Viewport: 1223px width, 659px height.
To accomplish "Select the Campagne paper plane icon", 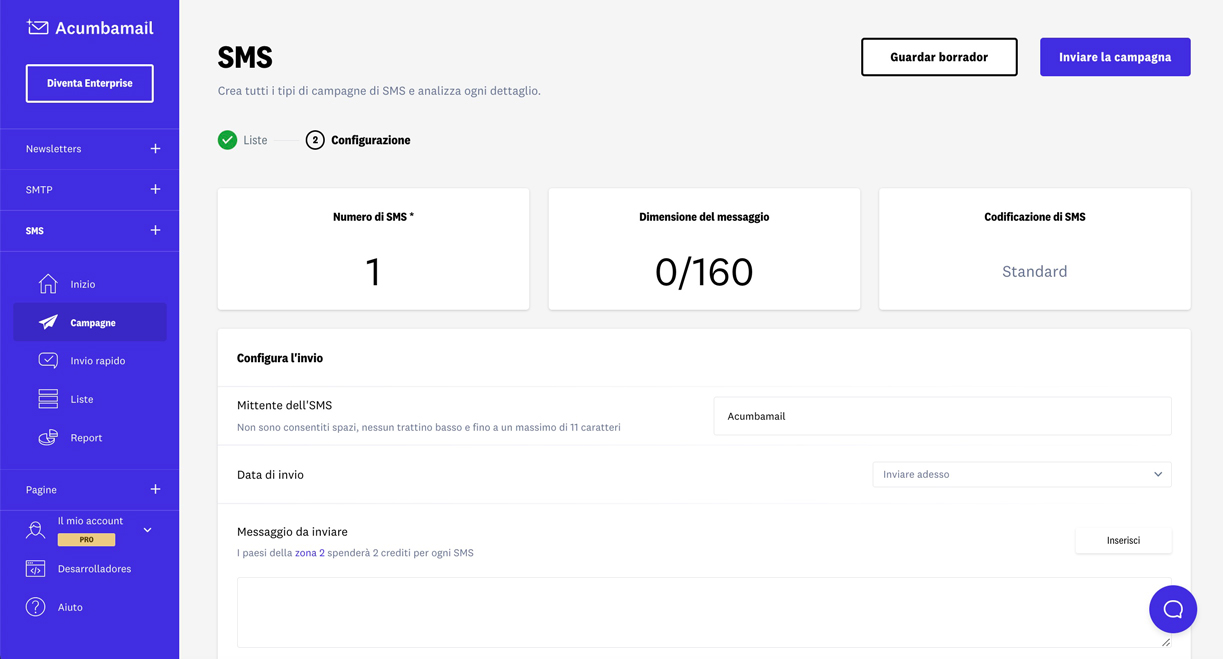I will tap(48, 323).
